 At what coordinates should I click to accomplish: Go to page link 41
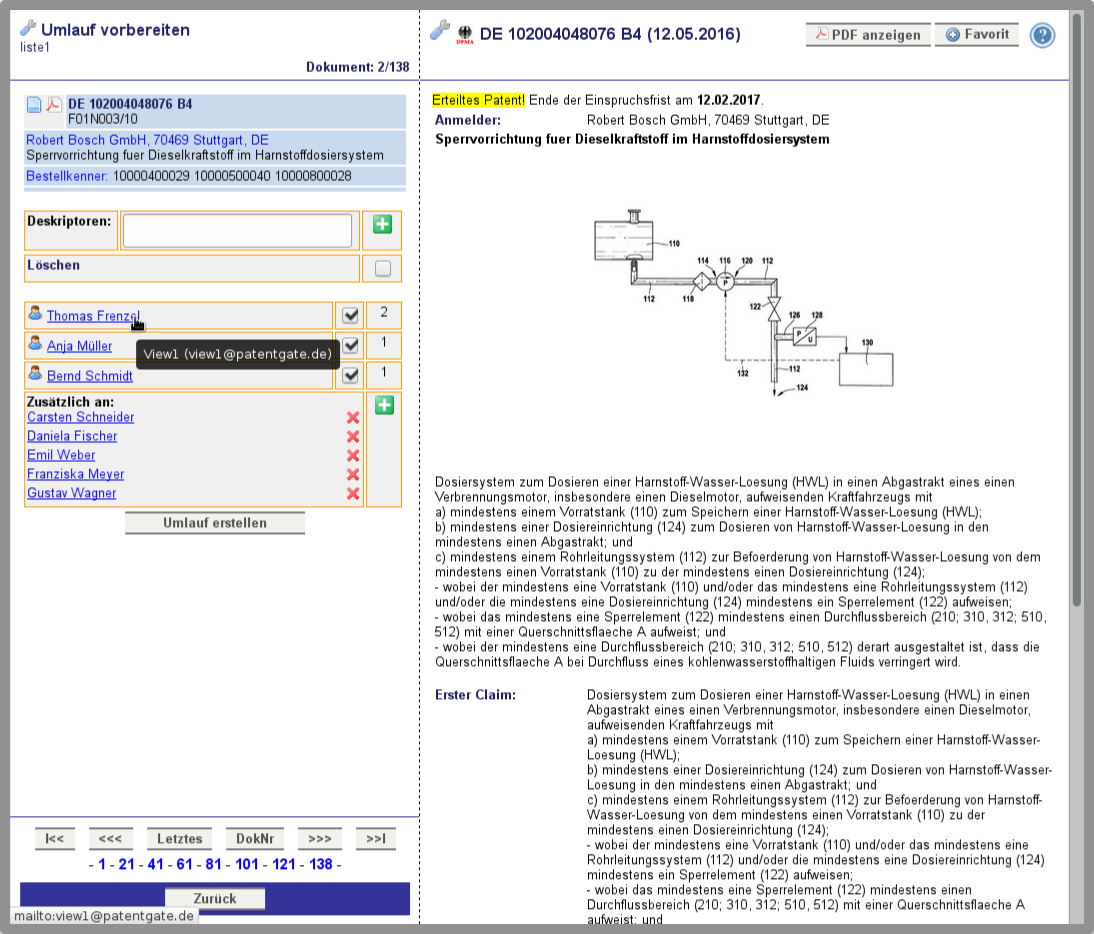[x=156, y=864]
